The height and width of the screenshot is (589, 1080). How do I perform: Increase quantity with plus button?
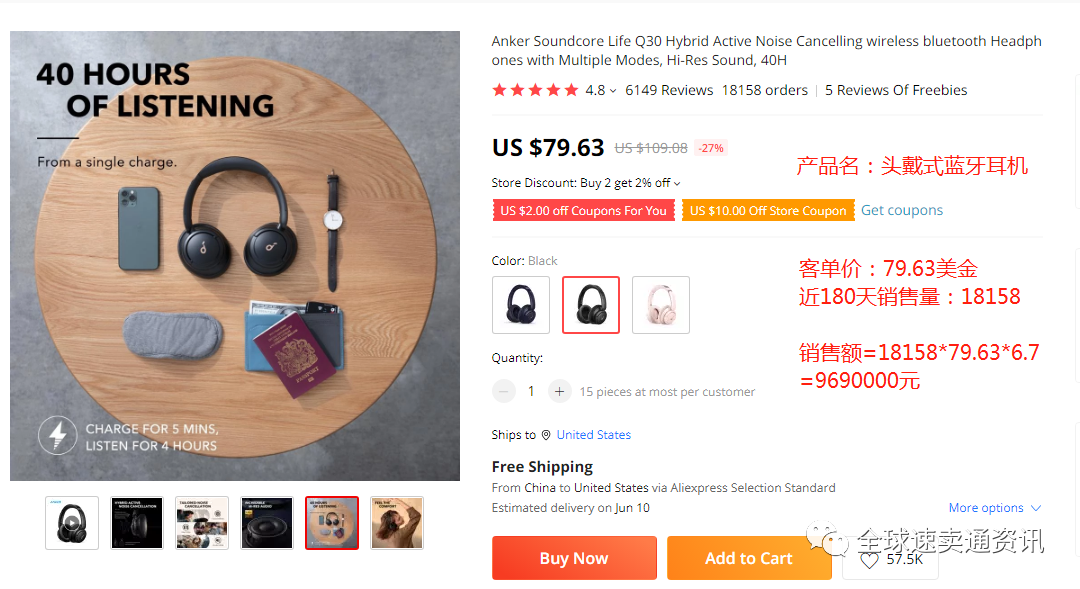tap(560, 391)
